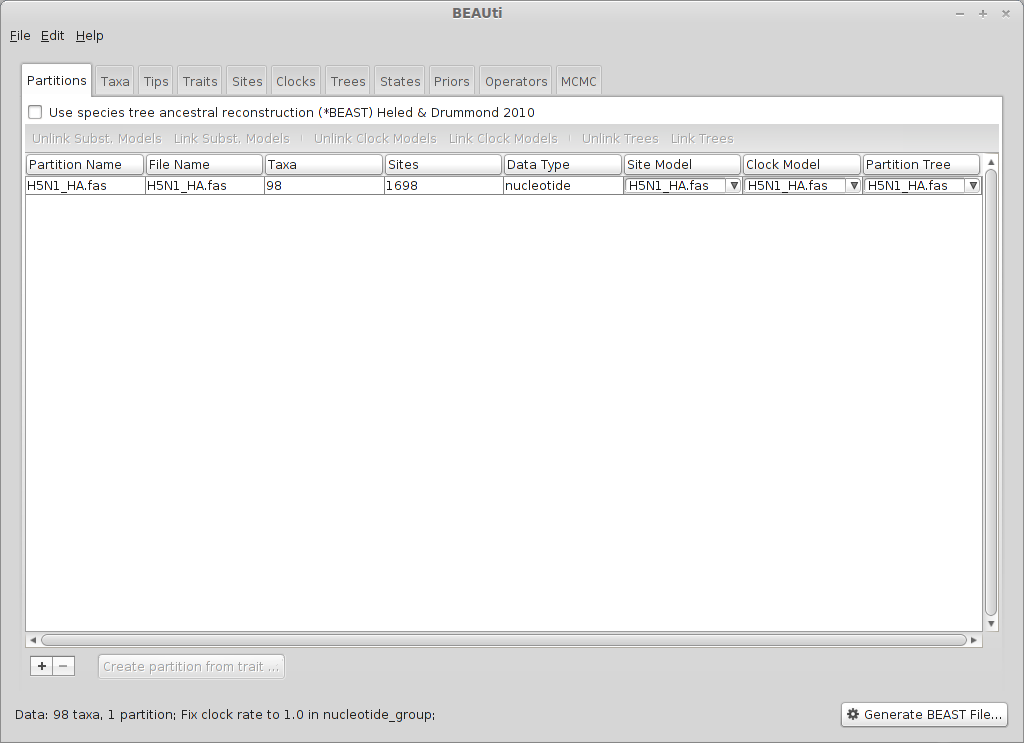
Task: Click the Sites column header
Action: pyautogui.click(x=443, y=165)
